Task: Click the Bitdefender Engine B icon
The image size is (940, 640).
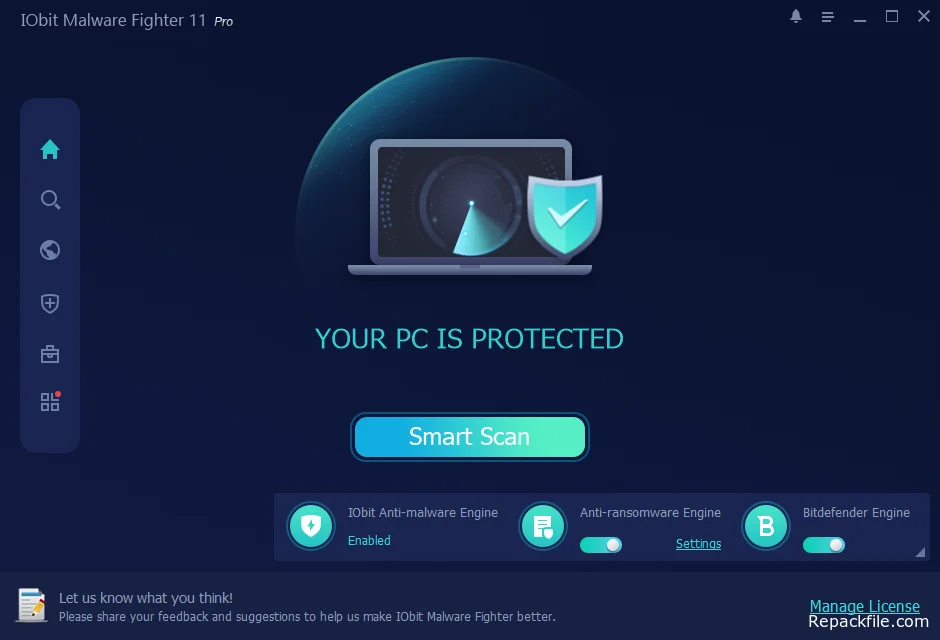Action: 766,526
